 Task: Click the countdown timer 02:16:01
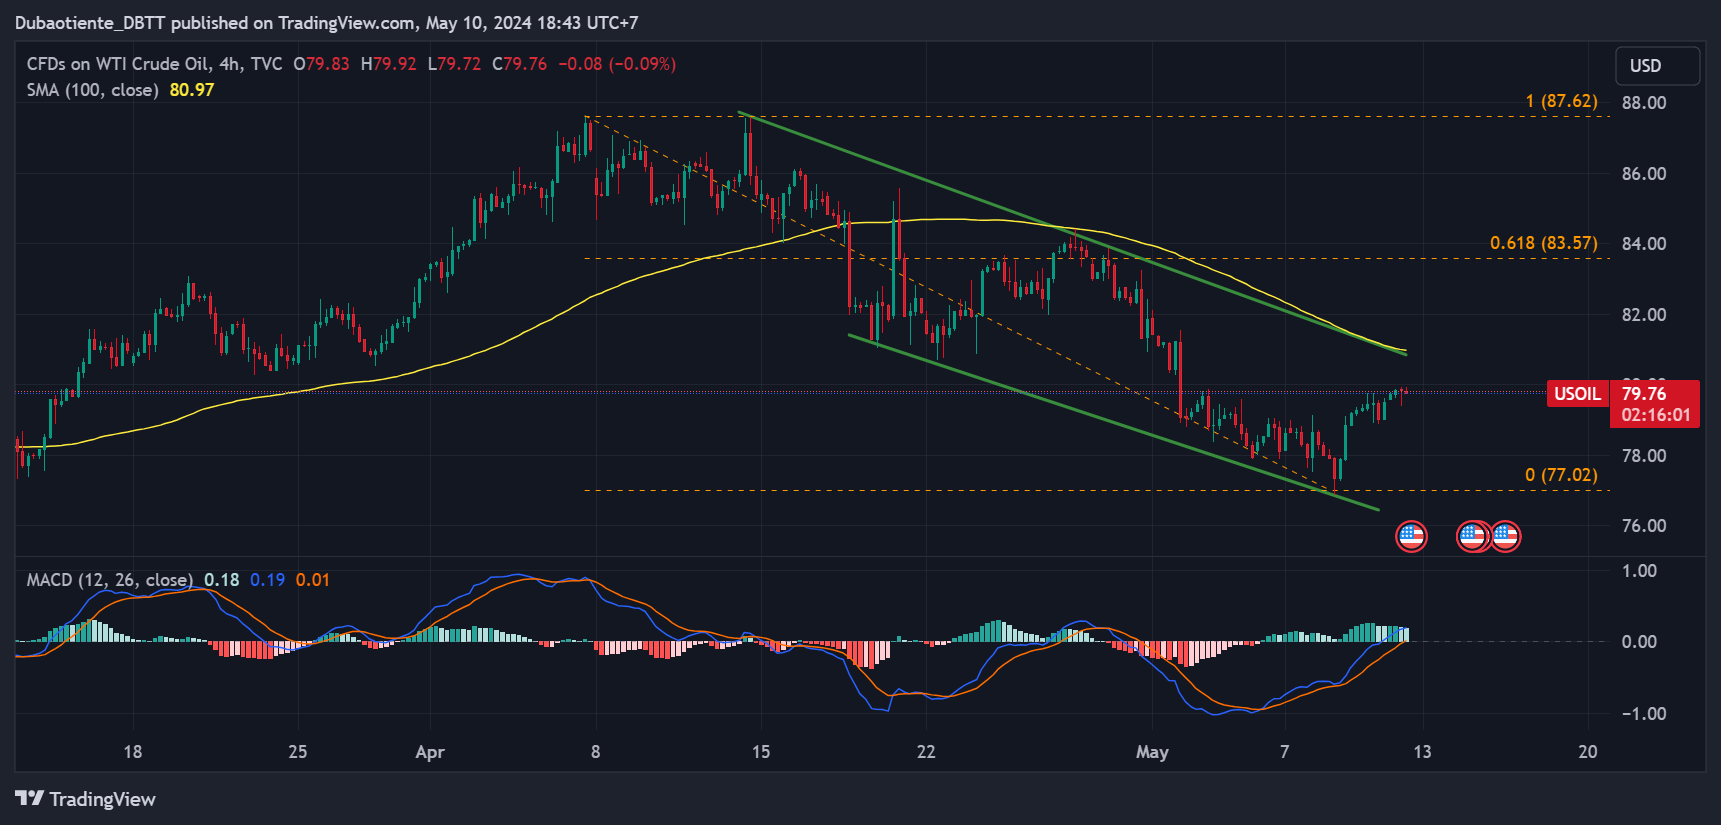[x=1656, y=415]
